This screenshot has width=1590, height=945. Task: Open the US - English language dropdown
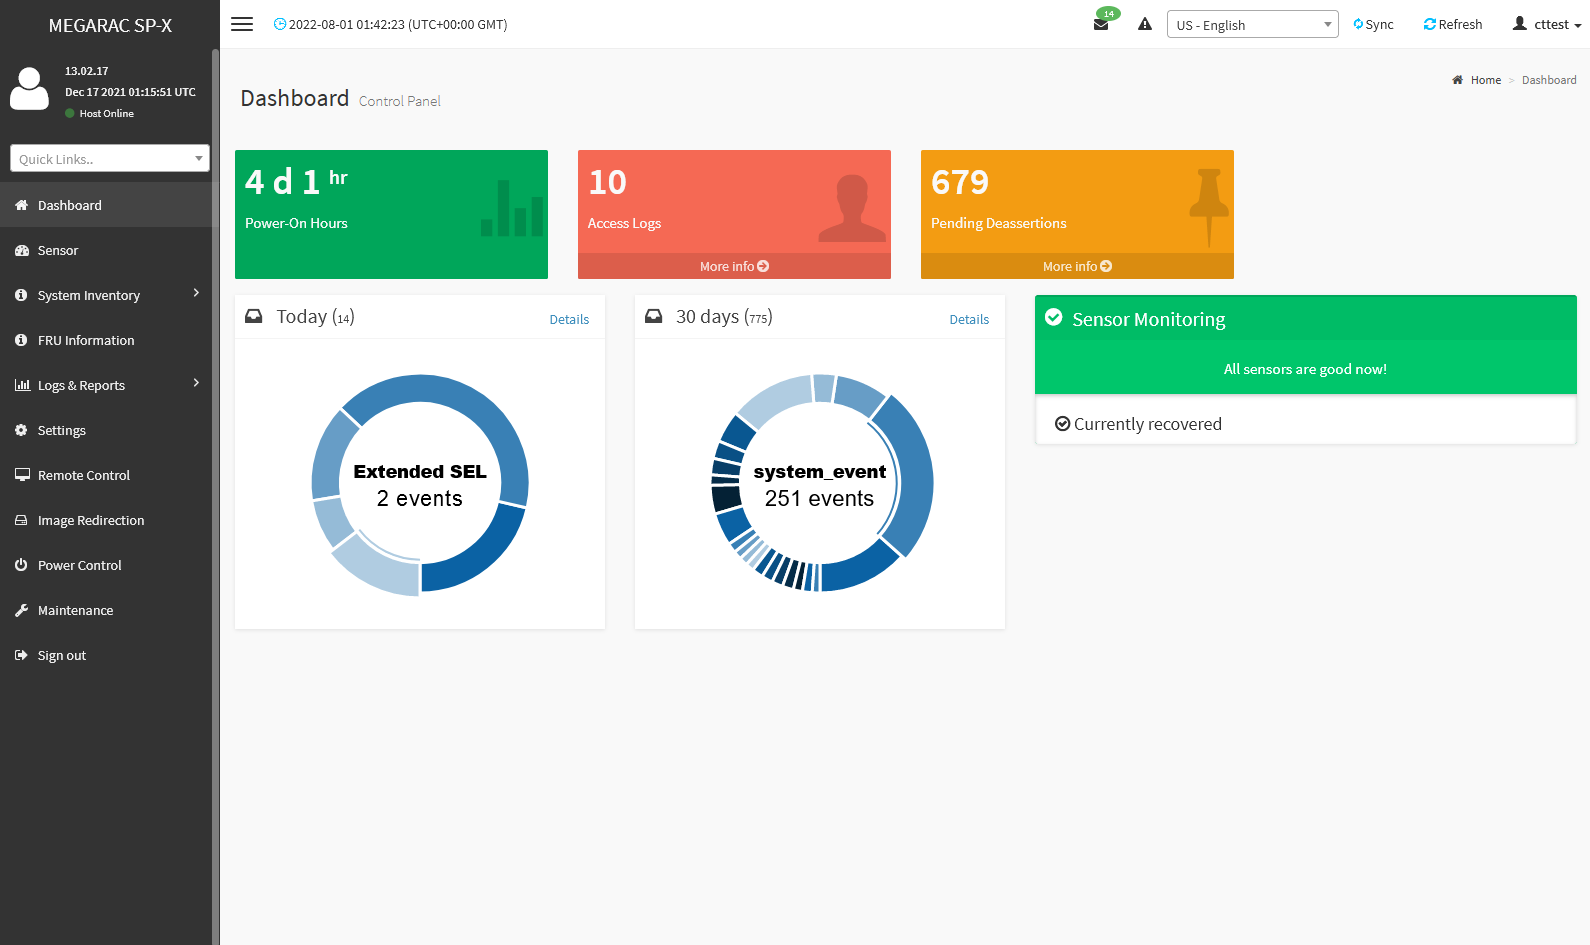[1252, 25]
